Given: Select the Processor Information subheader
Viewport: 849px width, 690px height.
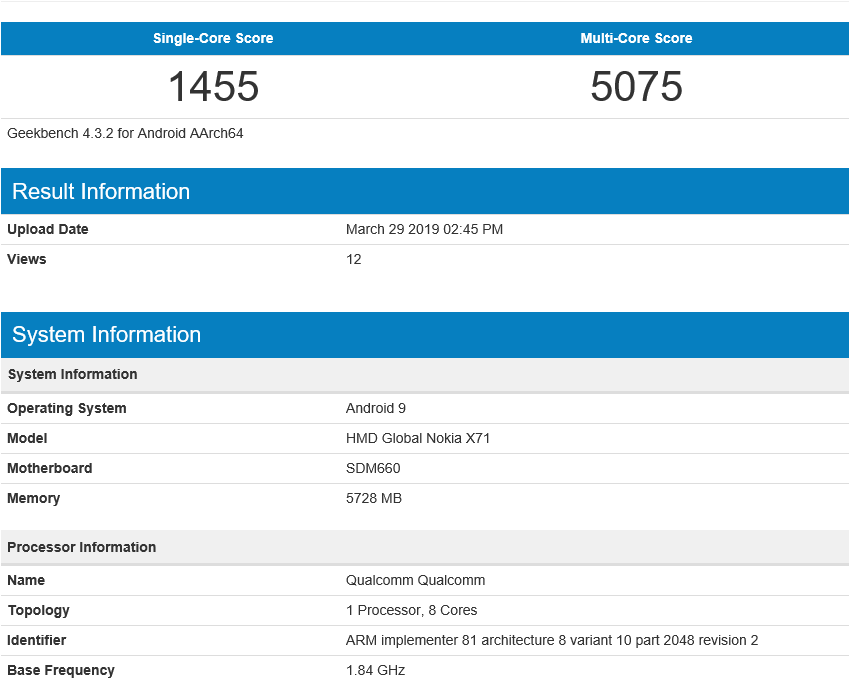Looking at the screenshot, I should point(425,547).
